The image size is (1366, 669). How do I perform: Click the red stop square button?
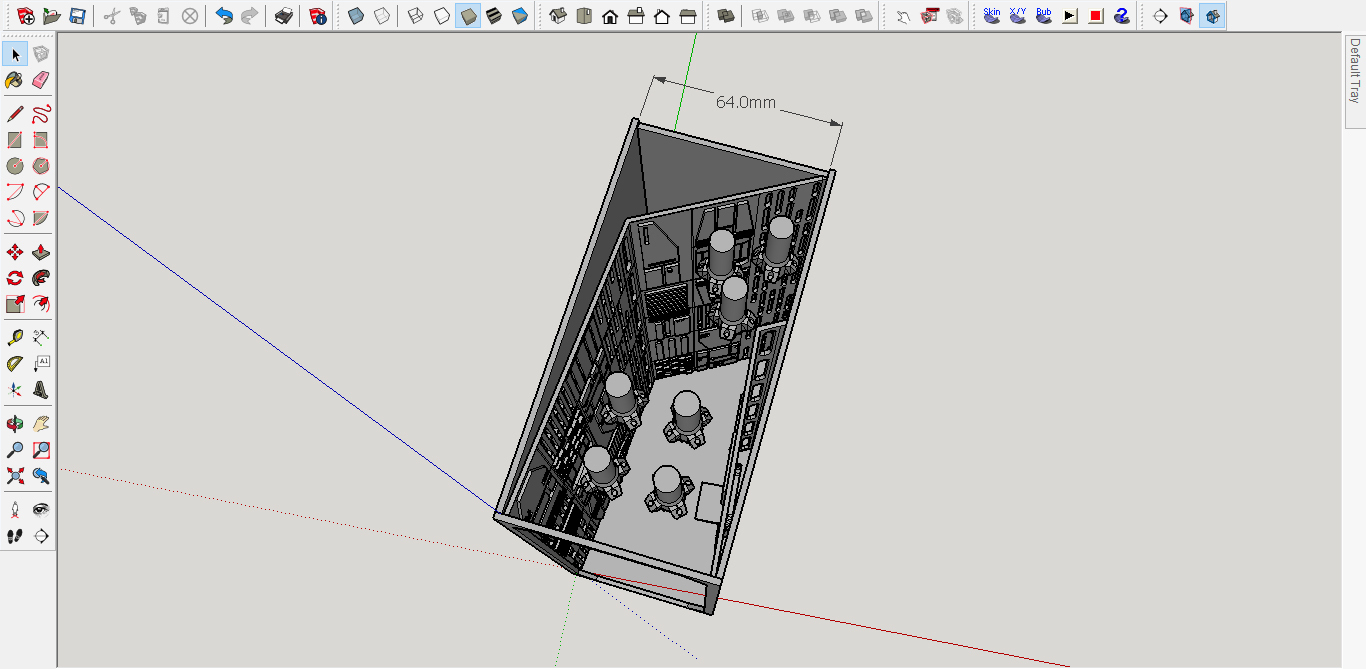click(x=1096, y=16)
